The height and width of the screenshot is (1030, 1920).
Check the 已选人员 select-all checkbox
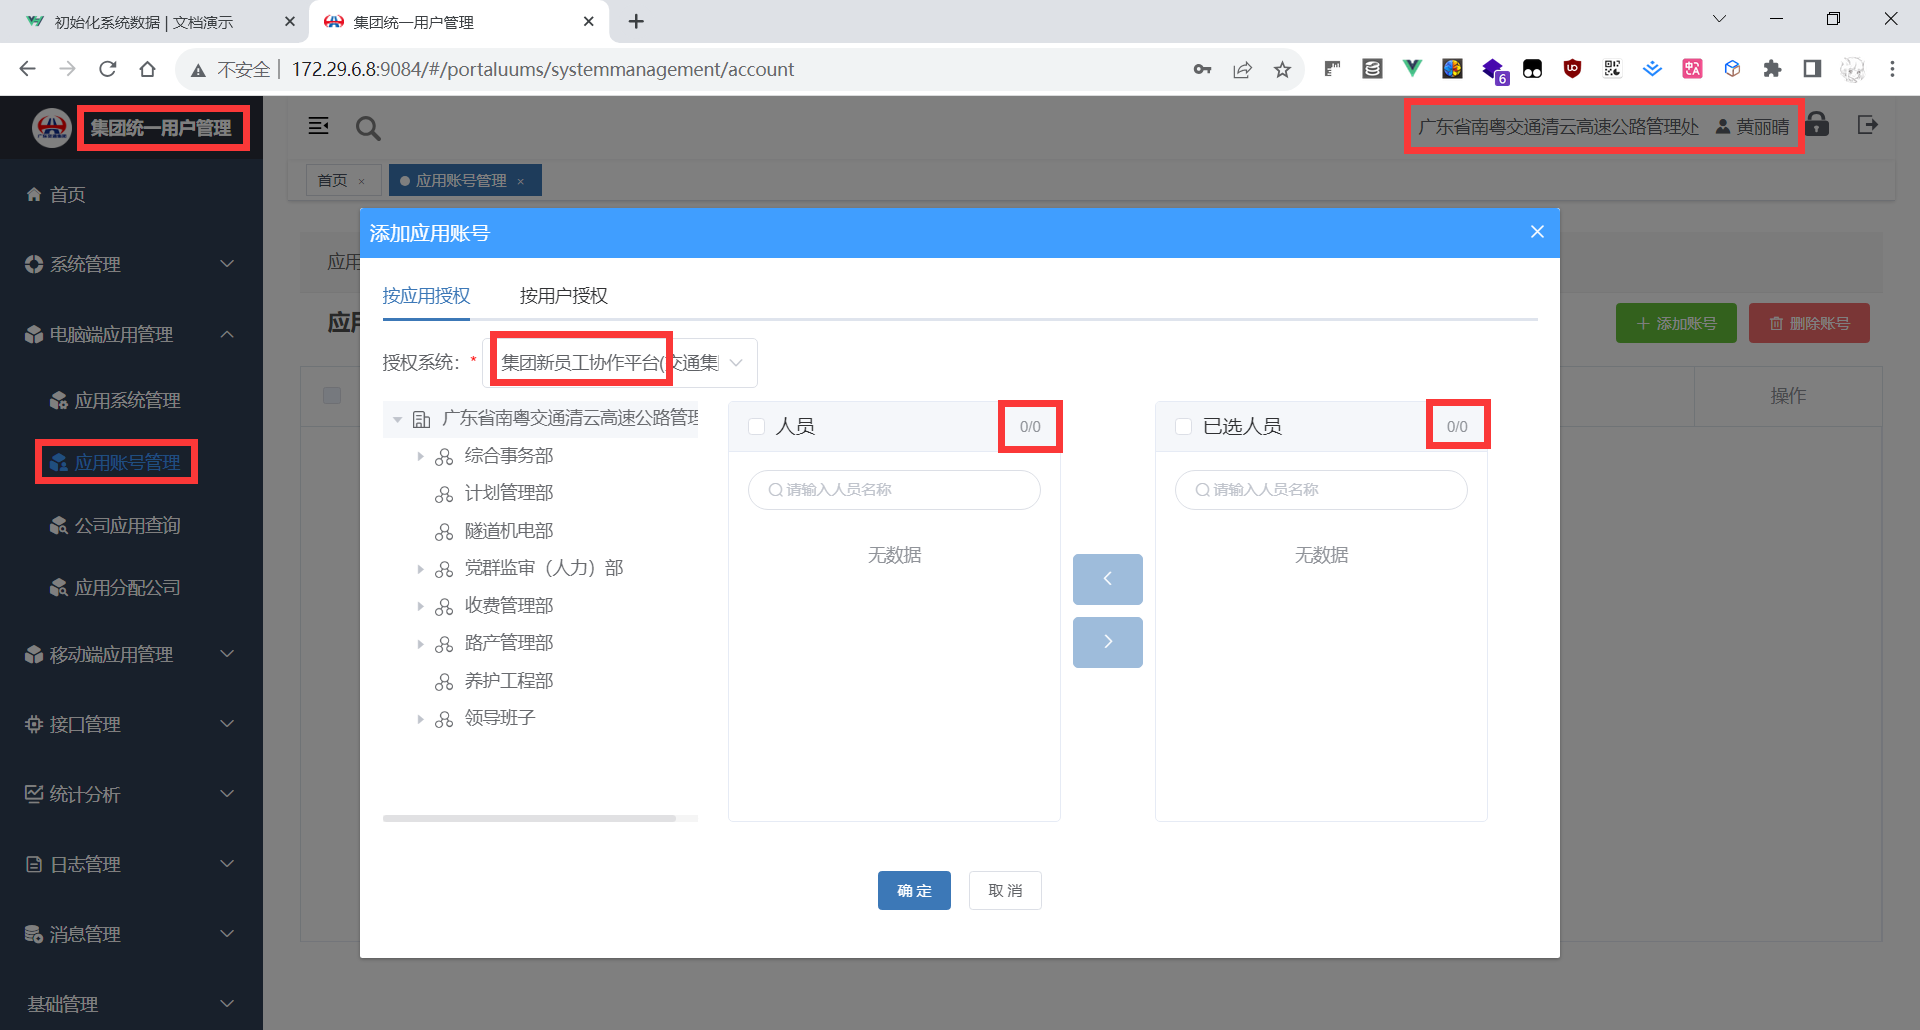click(x=1184, y=427)
